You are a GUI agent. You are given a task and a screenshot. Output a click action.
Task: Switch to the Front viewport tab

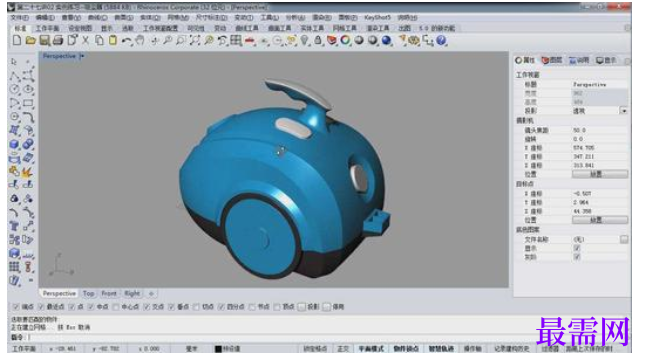109,293
